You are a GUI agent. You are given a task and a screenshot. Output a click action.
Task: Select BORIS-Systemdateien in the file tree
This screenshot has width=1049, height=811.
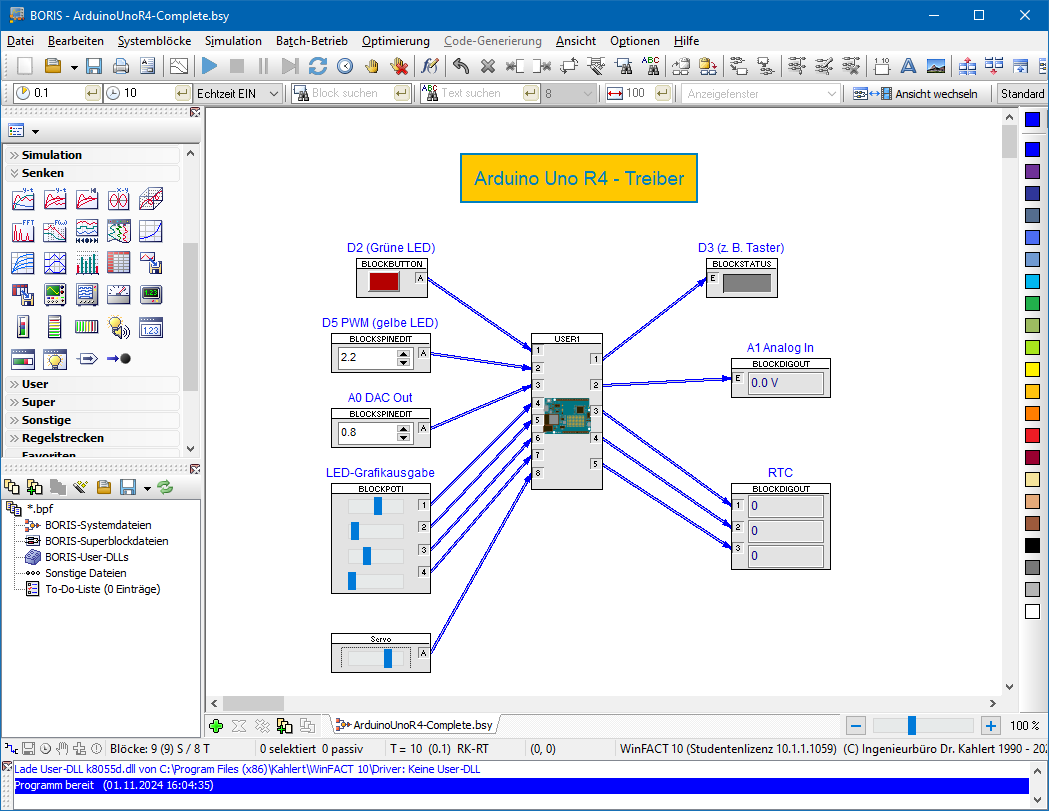pyautogui.click(x=98, y=525)
